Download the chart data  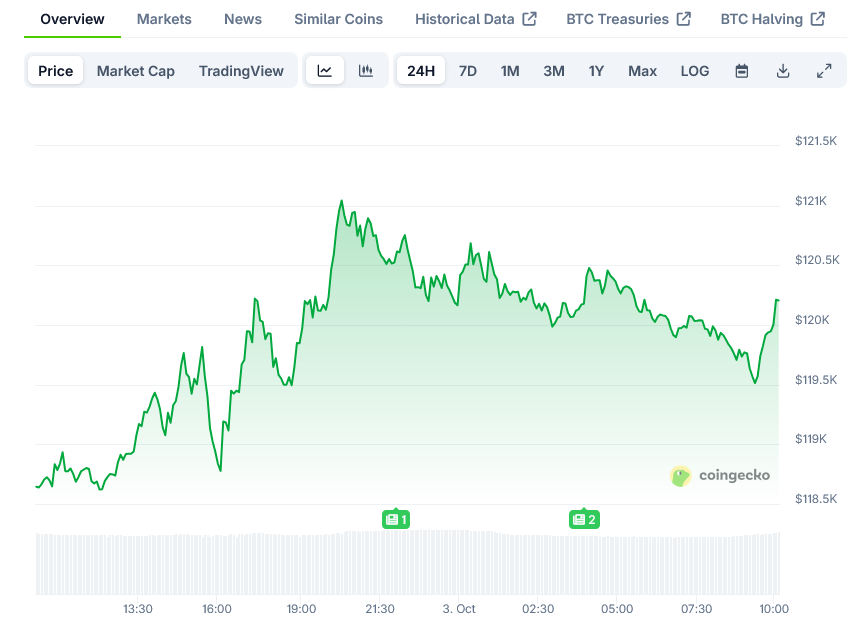[783, 71]
